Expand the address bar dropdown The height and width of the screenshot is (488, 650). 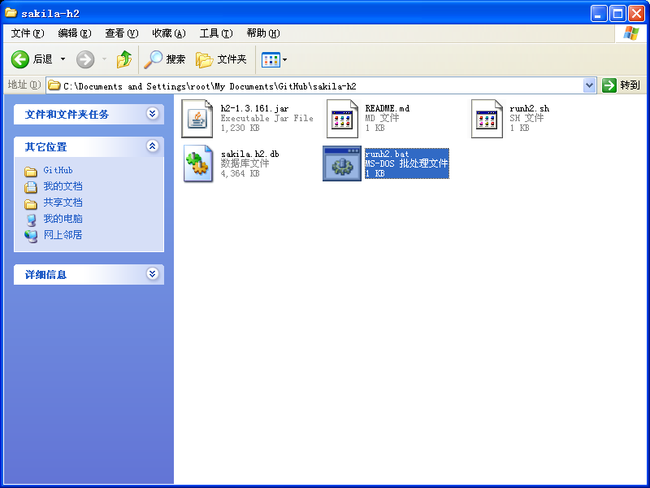point(589,86)
